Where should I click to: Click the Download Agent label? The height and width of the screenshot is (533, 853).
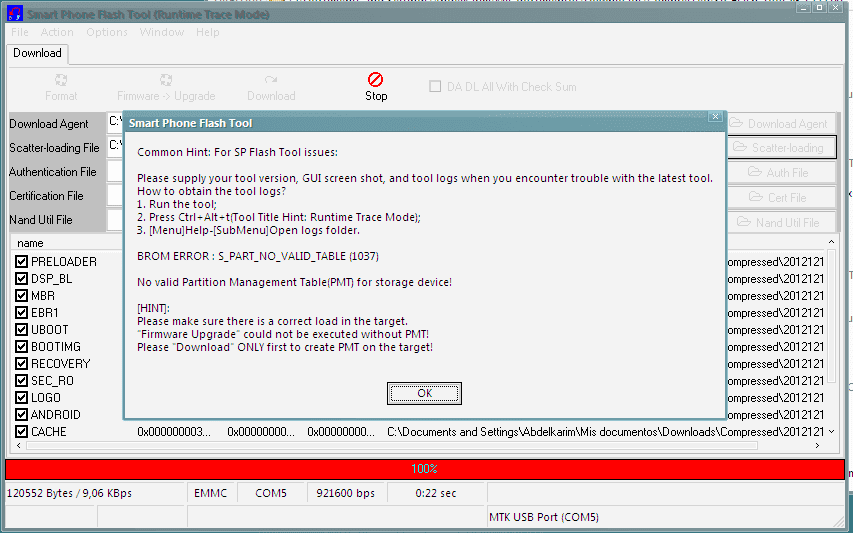pyautogui.click(x=48, y=124)
